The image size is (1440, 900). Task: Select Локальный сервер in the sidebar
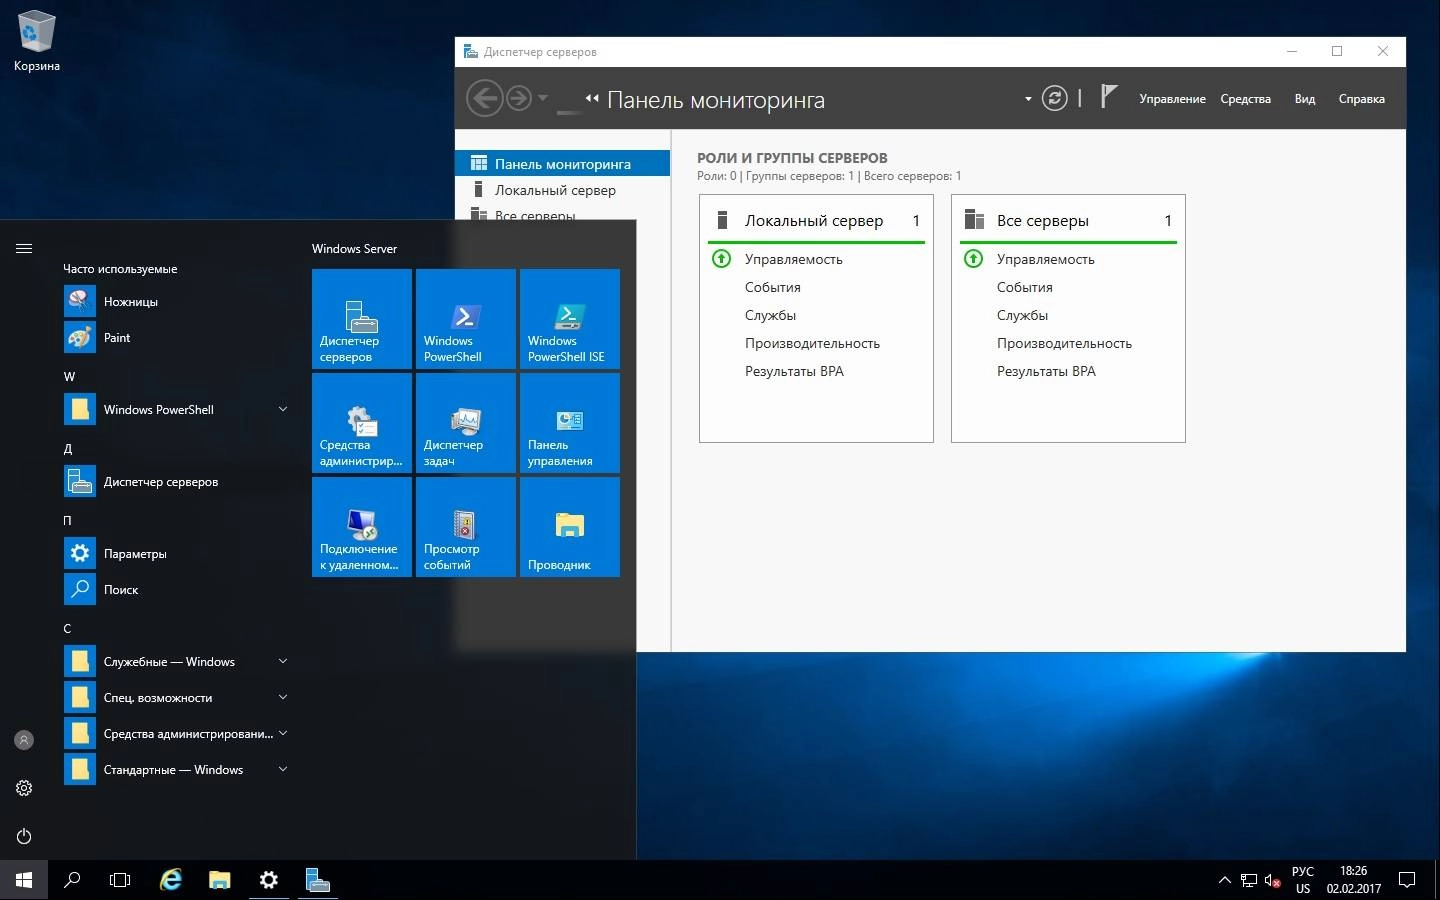562,190
